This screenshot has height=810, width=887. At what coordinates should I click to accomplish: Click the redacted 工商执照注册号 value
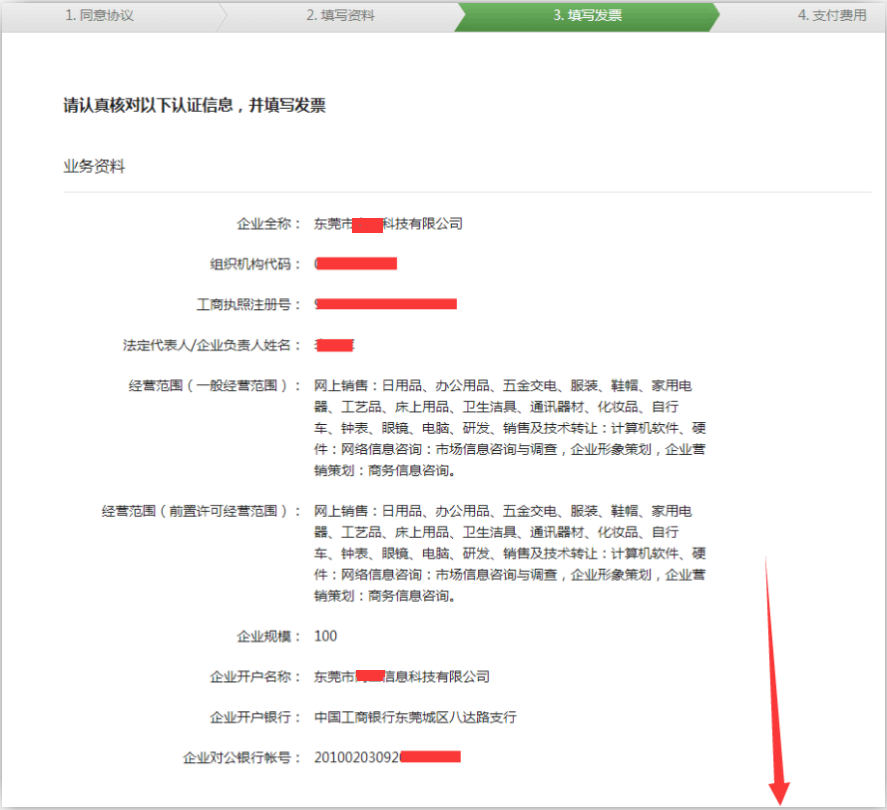(386, 304)
